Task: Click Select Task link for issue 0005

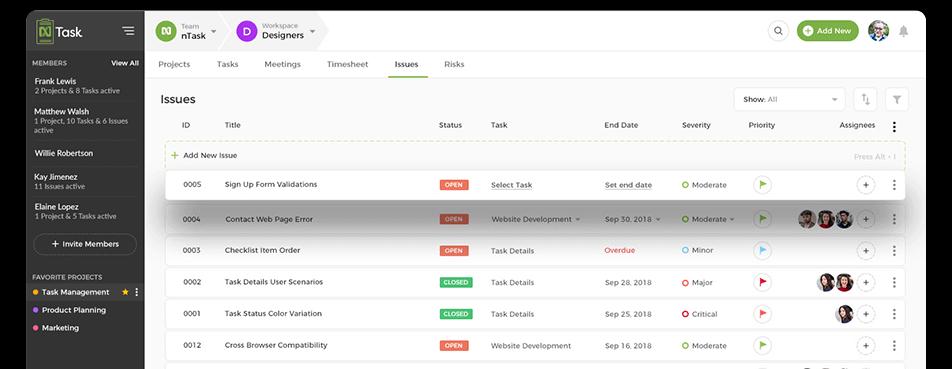Action: [511, 185]
